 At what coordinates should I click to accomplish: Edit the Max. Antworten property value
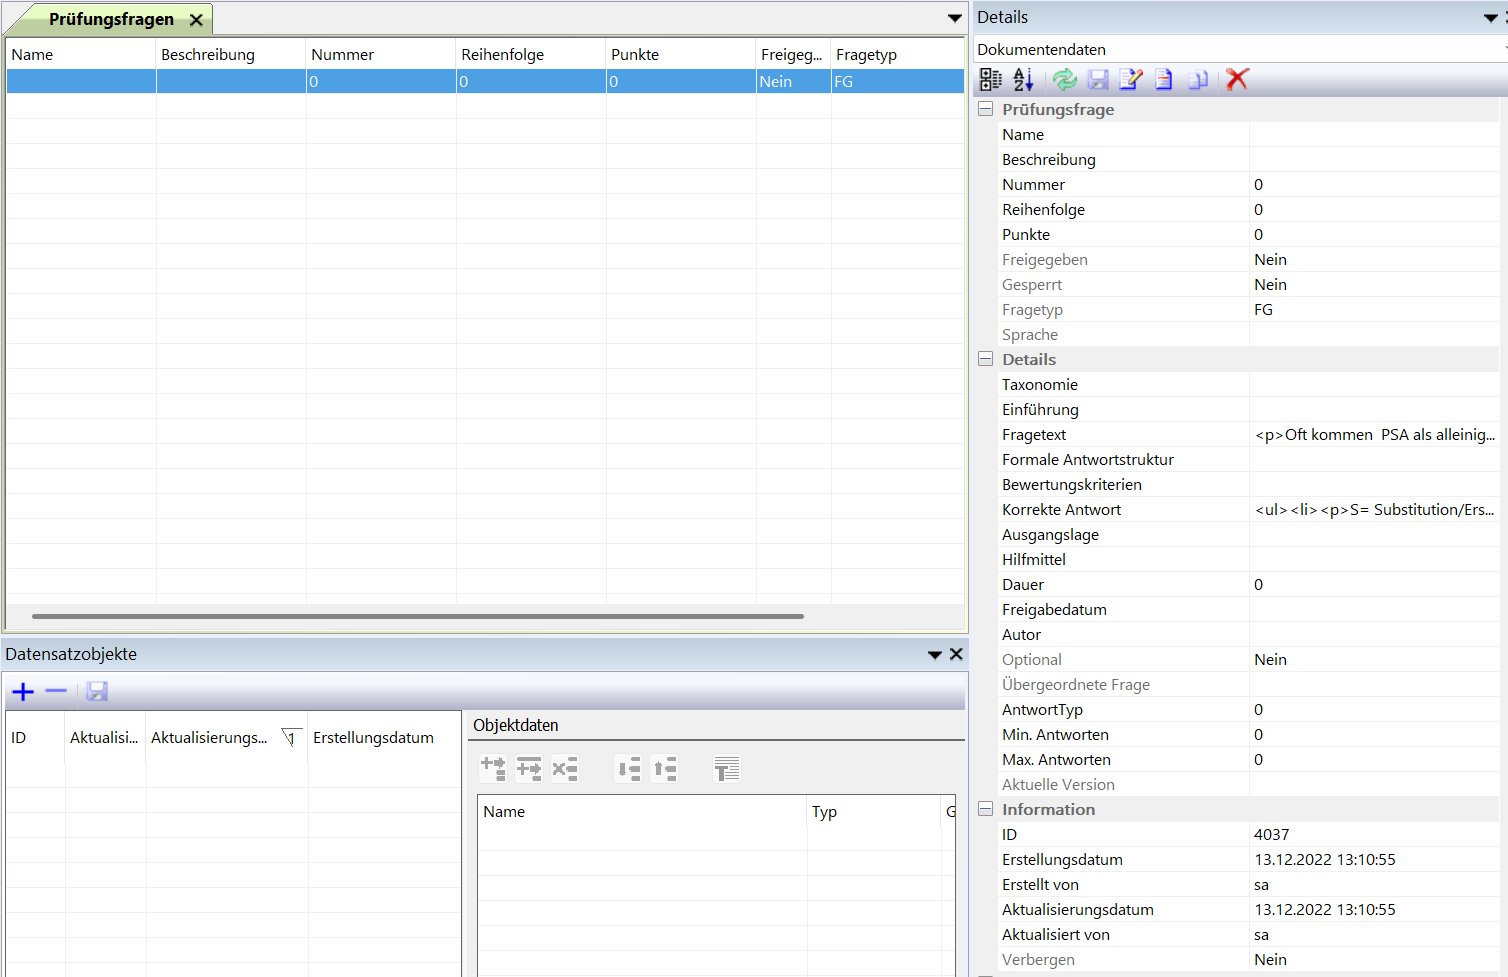pyautogui.click(x=1374, y=760)
